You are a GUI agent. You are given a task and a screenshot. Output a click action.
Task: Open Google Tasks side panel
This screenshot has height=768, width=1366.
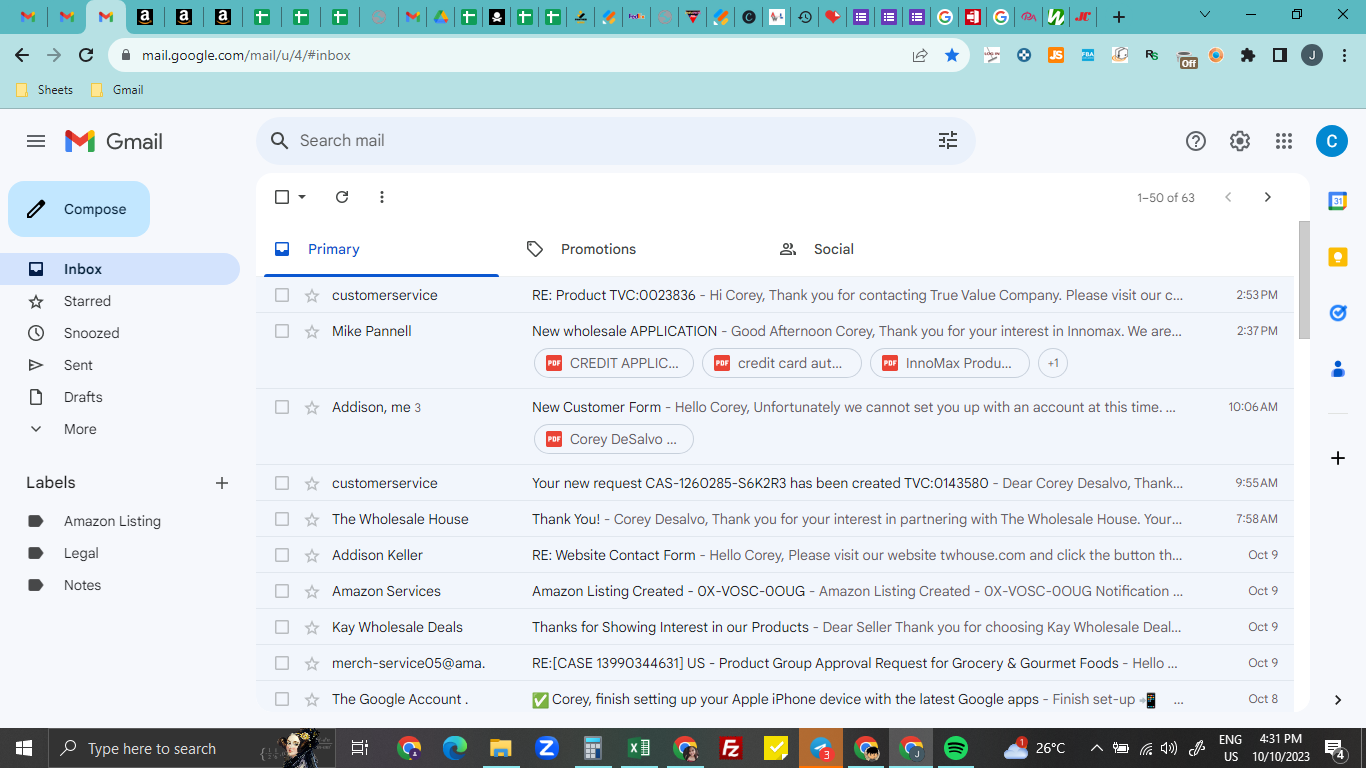1338,313
